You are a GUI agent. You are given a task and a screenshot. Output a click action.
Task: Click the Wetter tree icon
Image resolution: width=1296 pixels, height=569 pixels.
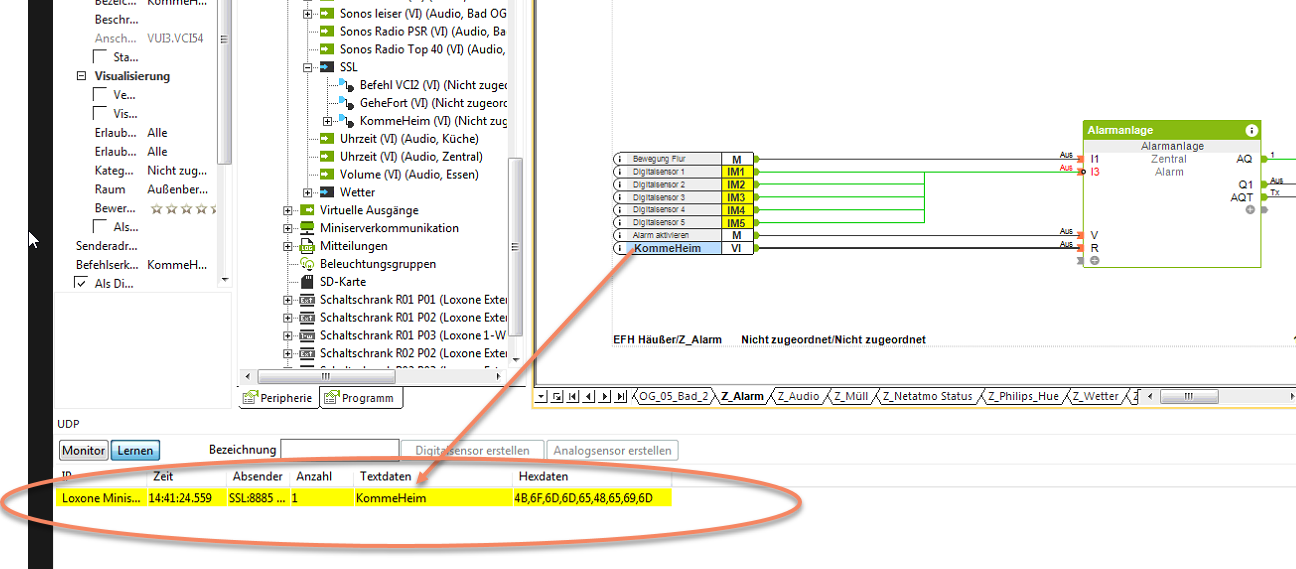coord(327,193)
